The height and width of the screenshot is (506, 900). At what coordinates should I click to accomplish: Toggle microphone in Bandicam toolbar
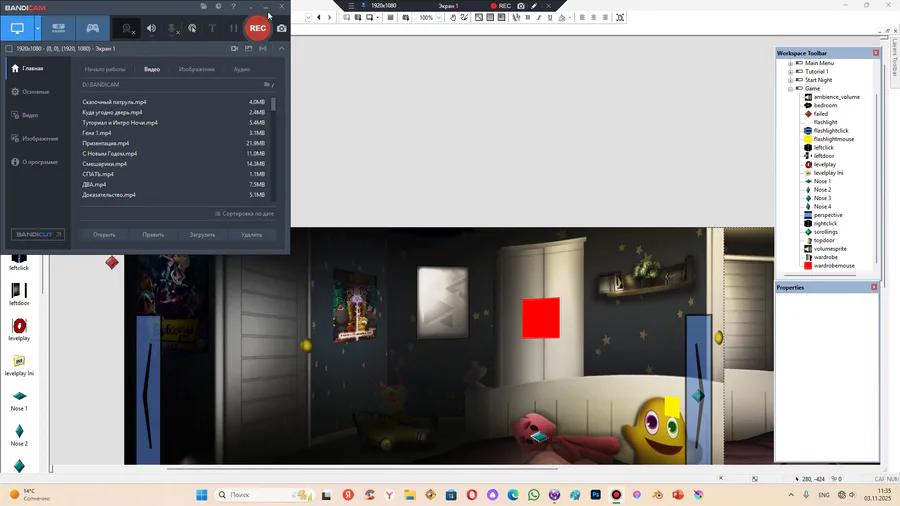point(172,28)
